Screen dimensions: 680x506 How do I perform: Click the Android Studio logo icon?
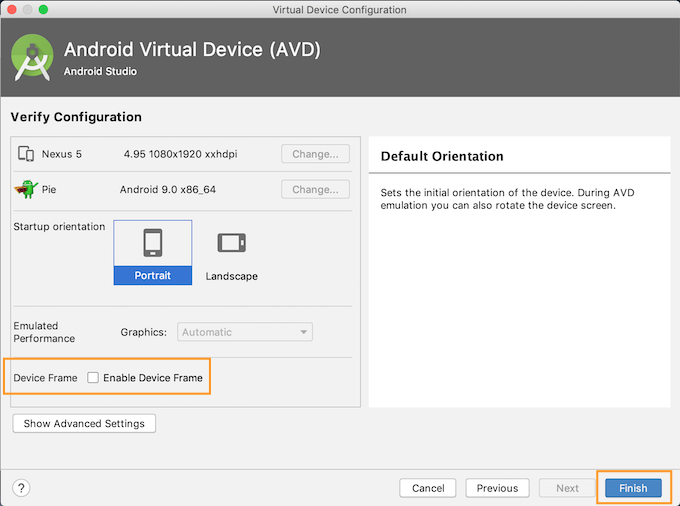tap(32, 57)
